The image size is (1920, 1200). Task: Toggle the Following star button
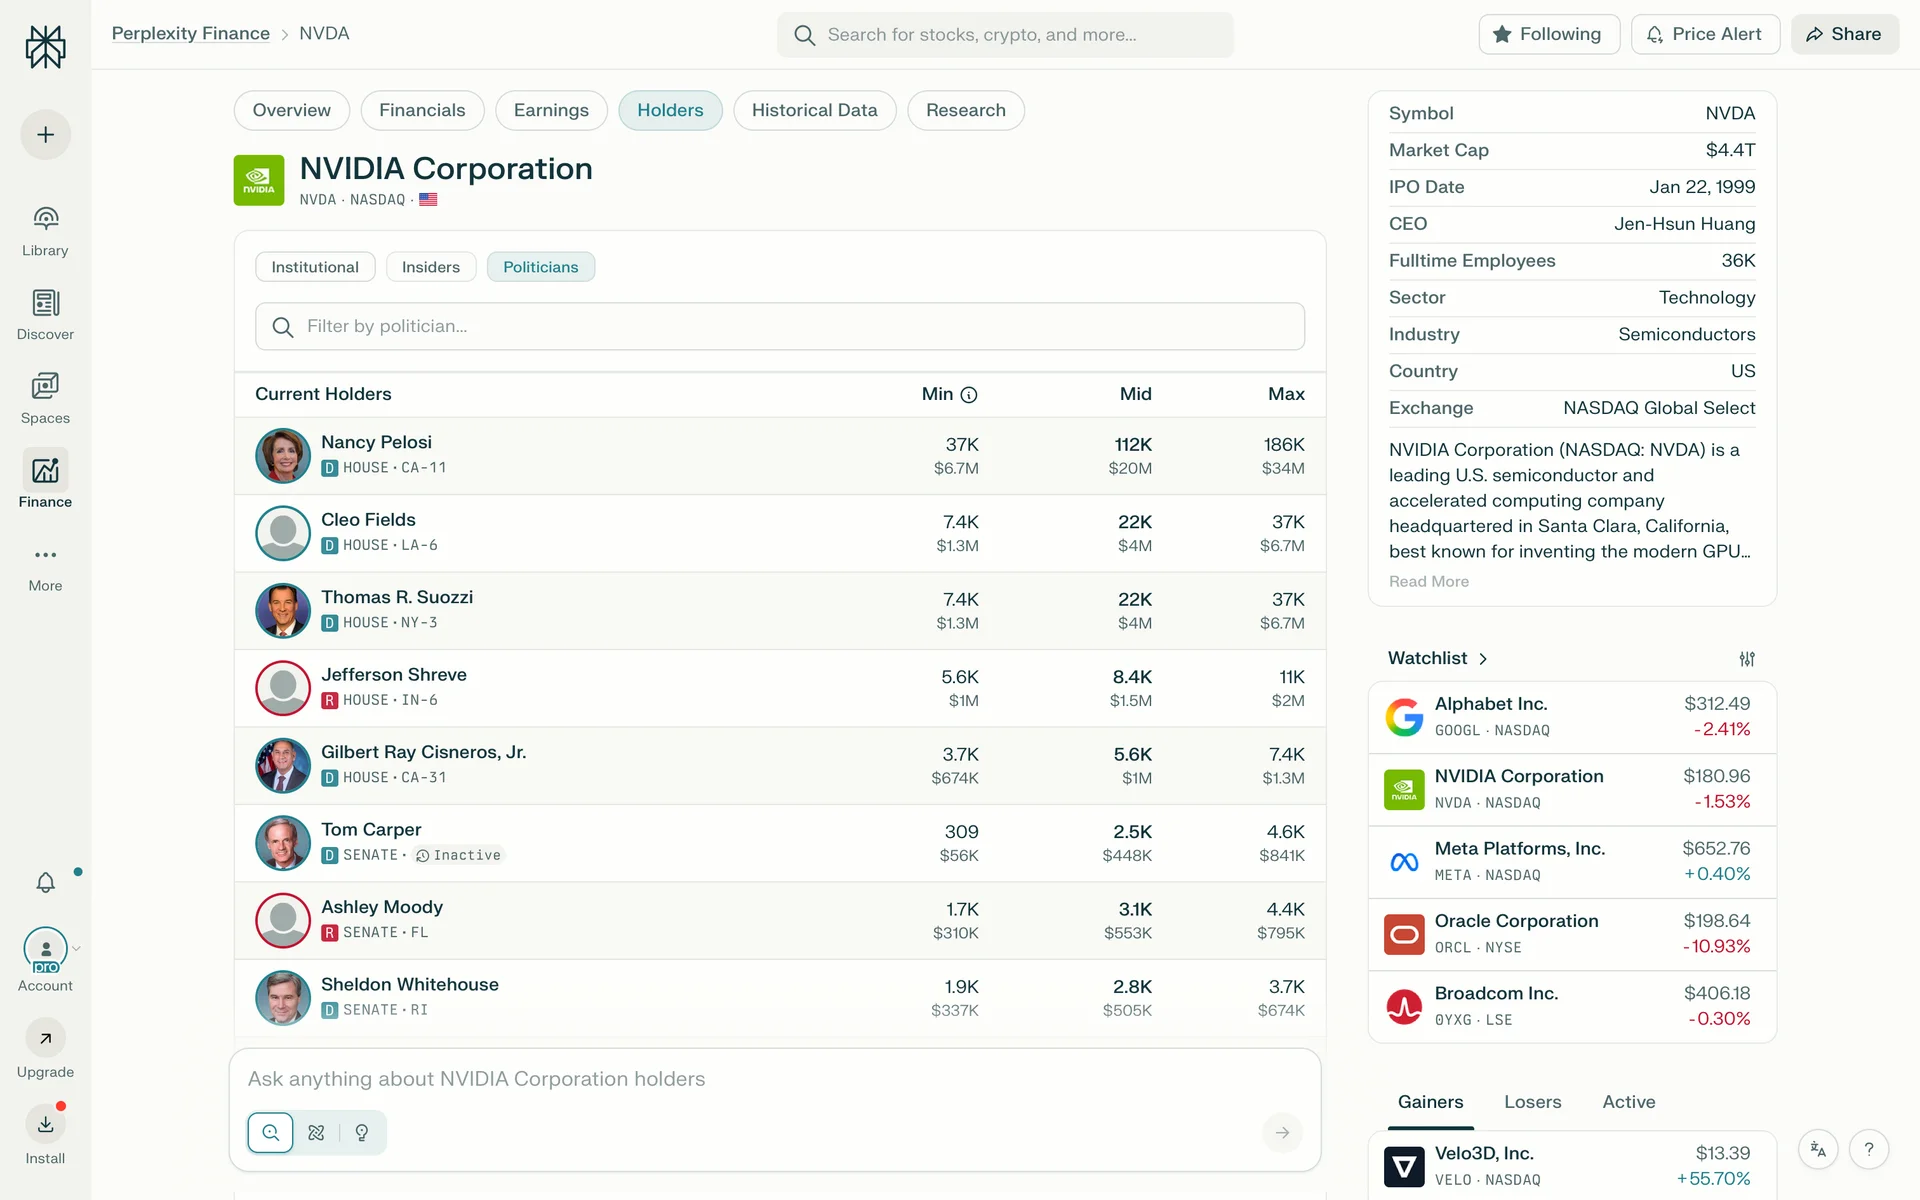tap(1548, 34)
